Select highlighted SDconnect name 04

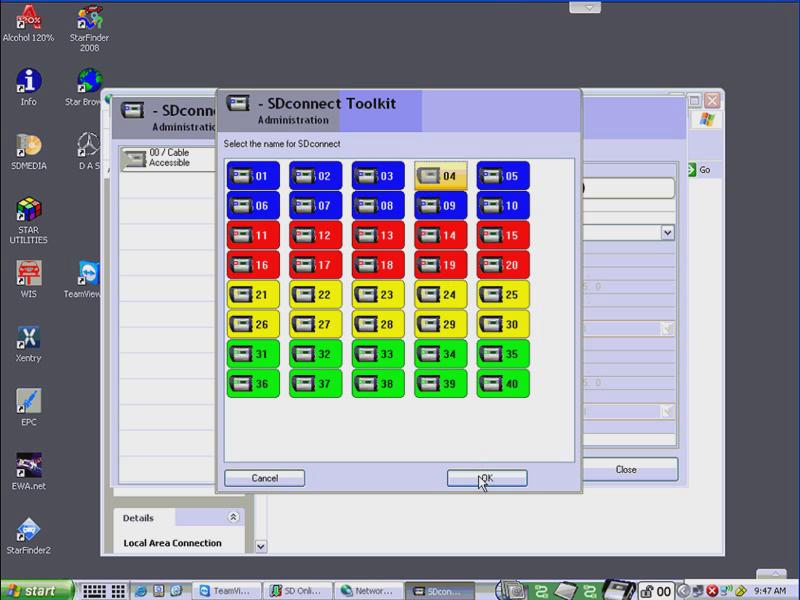click(440, 176)
